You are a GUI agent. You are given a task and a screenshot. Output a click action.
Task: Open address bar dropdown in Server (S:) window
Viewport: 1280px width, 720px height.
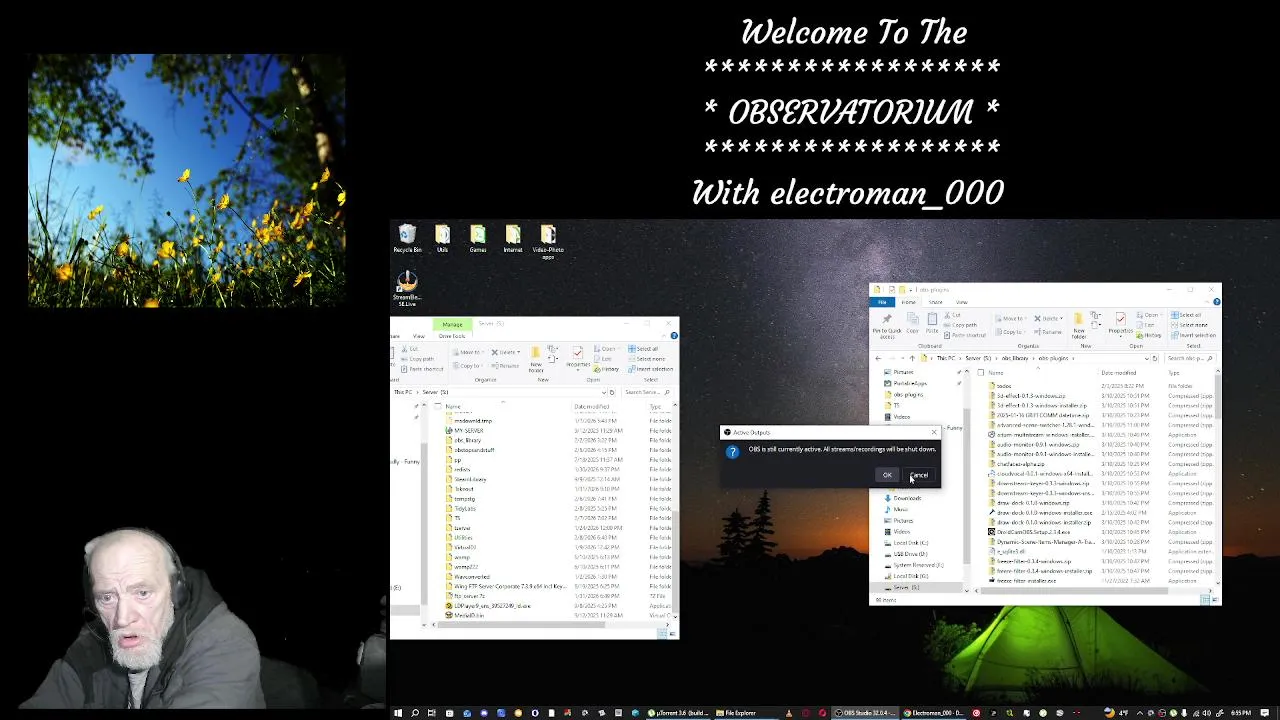click(x=604, y=392)
